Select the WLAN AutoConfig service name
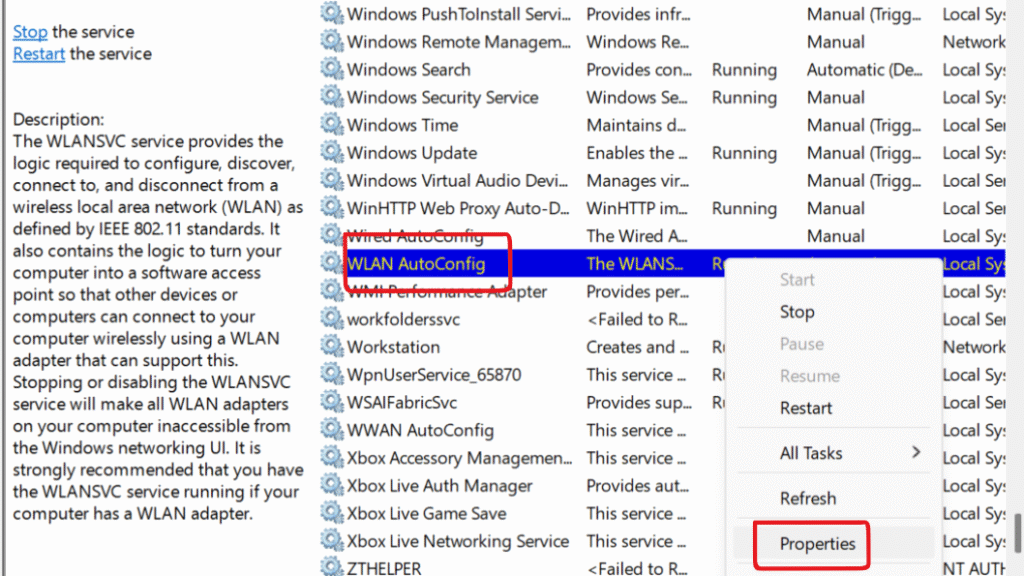Viewport: 1024px width, 576px height. pyautogui.click(x=416, y=264)
